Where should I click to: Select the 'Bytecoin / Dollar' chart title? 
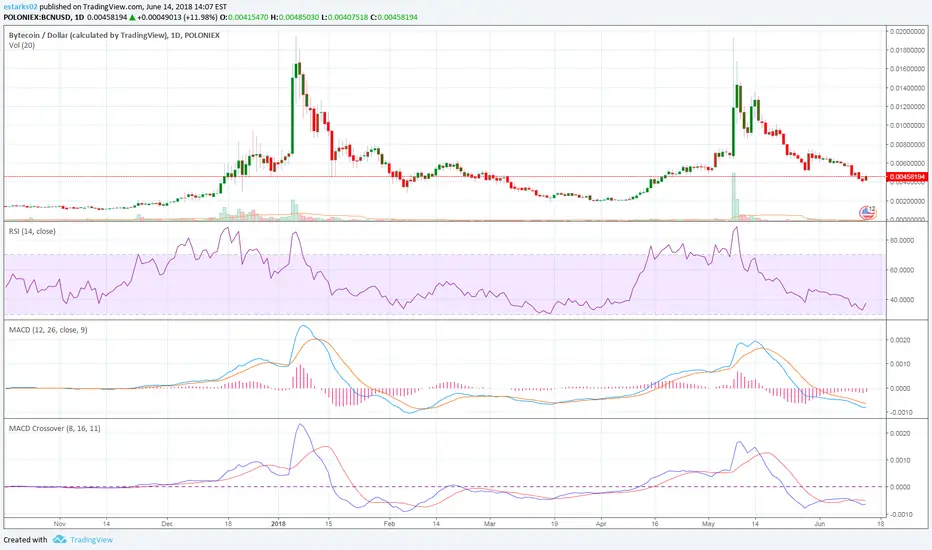point(114,35)
